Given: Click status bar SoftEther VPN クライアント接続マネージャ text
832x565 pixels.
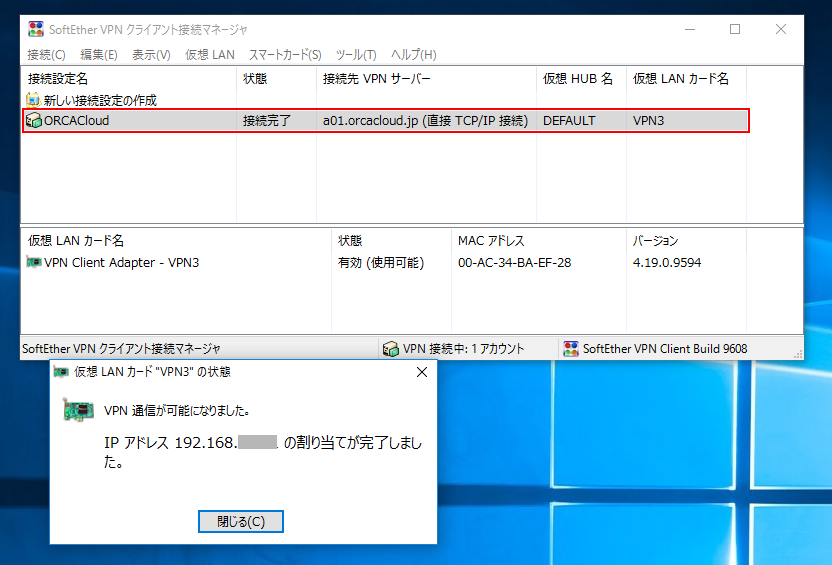Looking at the screenshot, I should 121,349.
